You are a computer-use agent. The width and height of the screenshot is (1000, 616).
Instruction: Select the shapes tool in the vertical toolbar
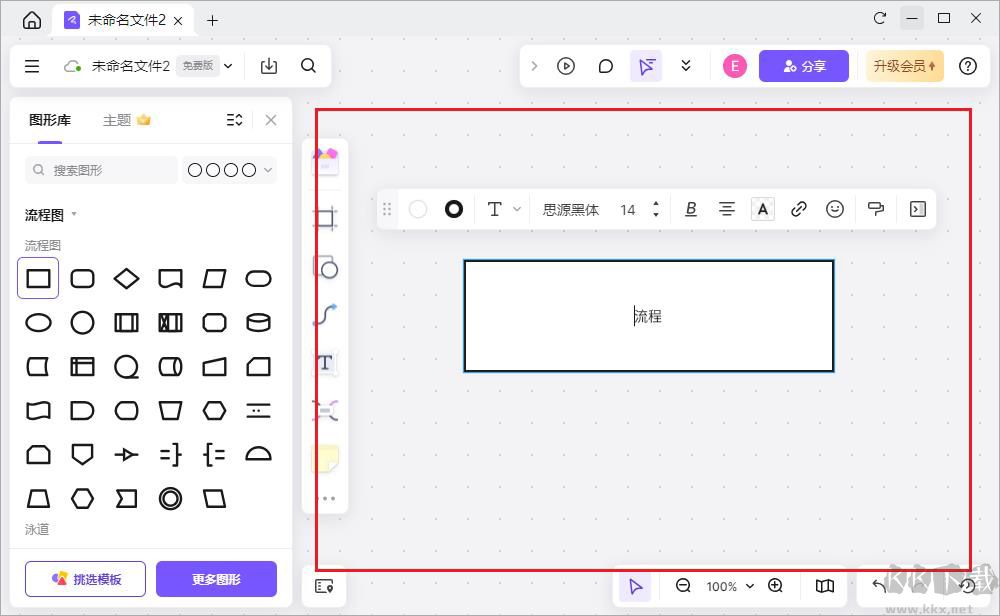(x=325, y=267)
